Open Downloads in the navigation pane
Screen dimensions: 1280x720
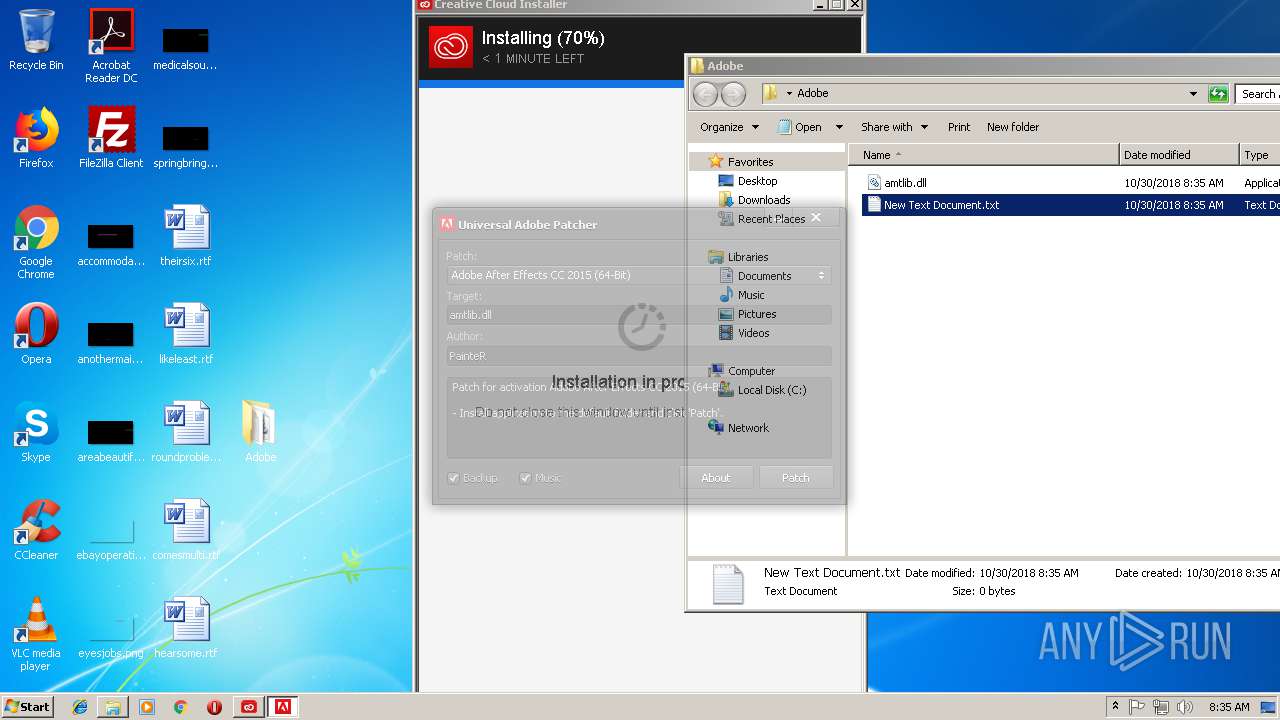pos(764,200)
